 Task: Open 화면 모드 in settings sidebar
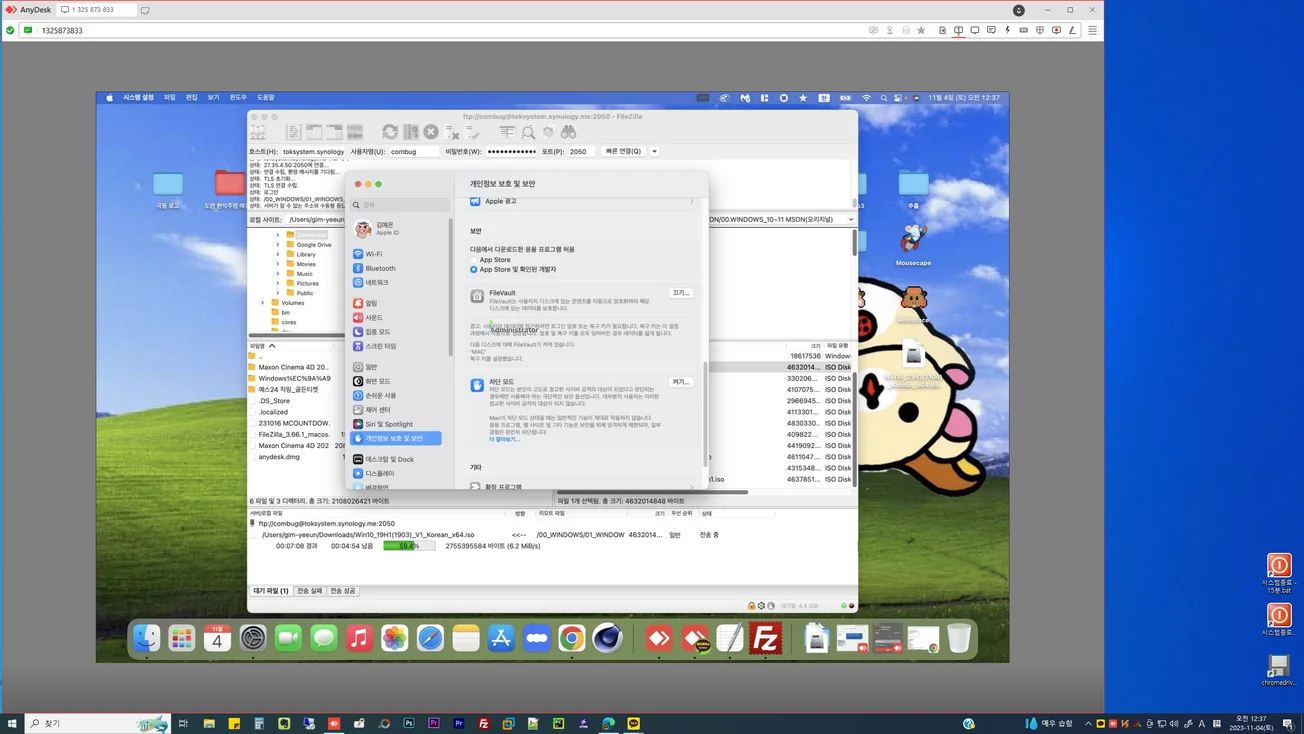click(397, 381)
